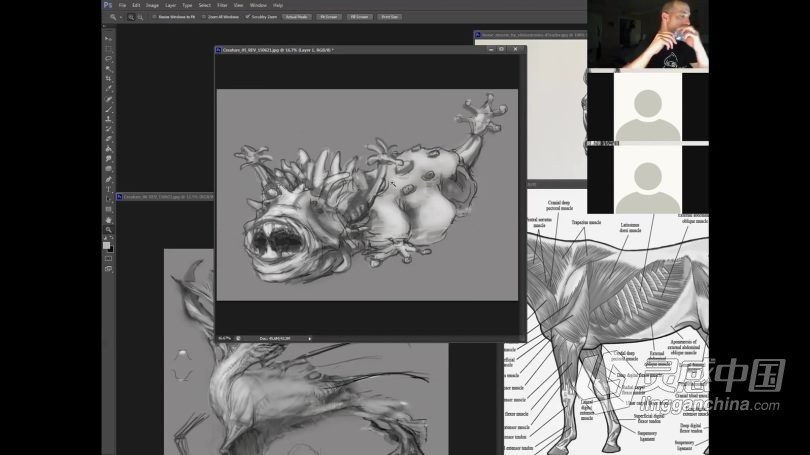Select the Paint Bucket tool
This screenshot has width=810, height=455.
108,149
